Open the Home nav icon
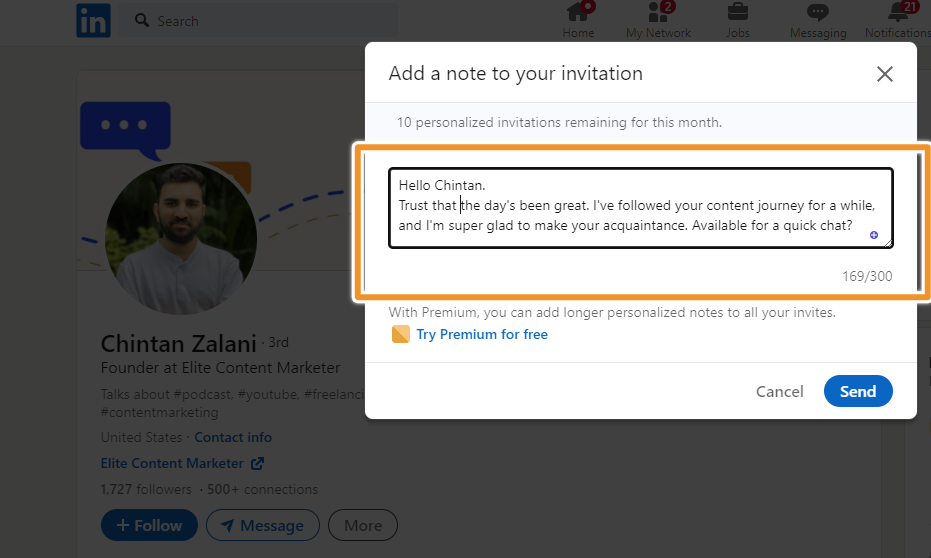Viewport: 931px width, 558px height. 578,12
